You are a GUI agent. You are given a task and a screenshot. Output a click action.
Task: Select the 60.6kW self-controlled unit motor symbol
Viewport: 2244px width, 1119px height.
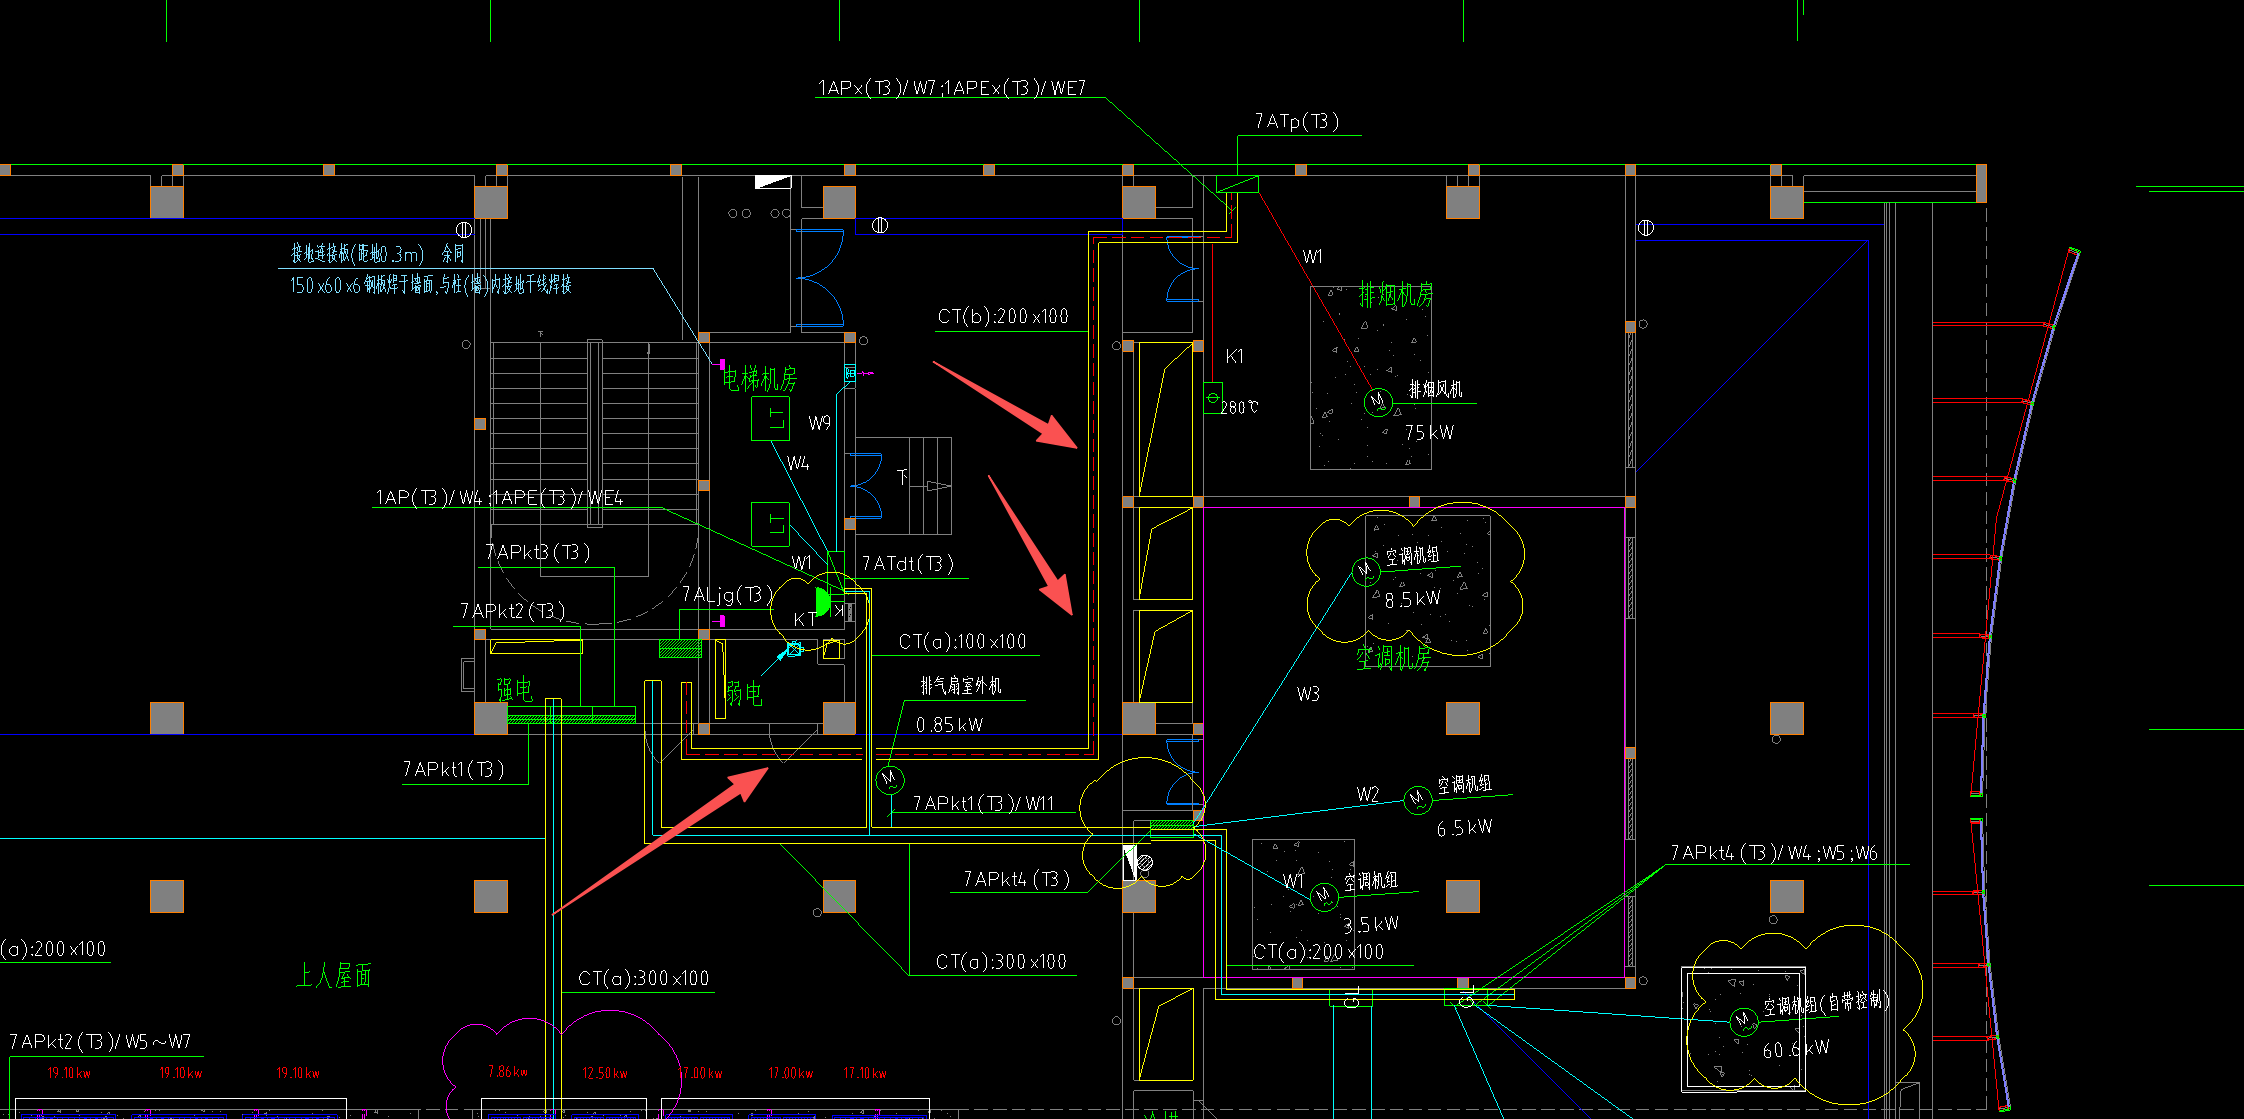[x=1743, y=1021]
